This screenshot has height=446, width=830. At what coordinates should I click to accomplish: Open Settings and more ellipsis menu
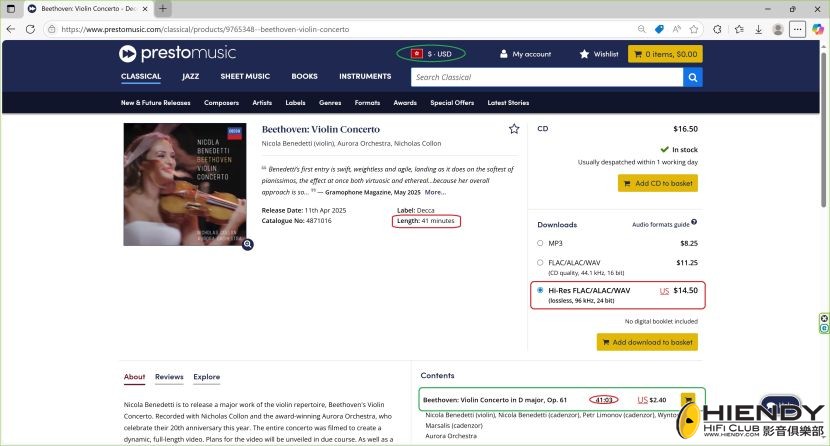coord(797,29)
